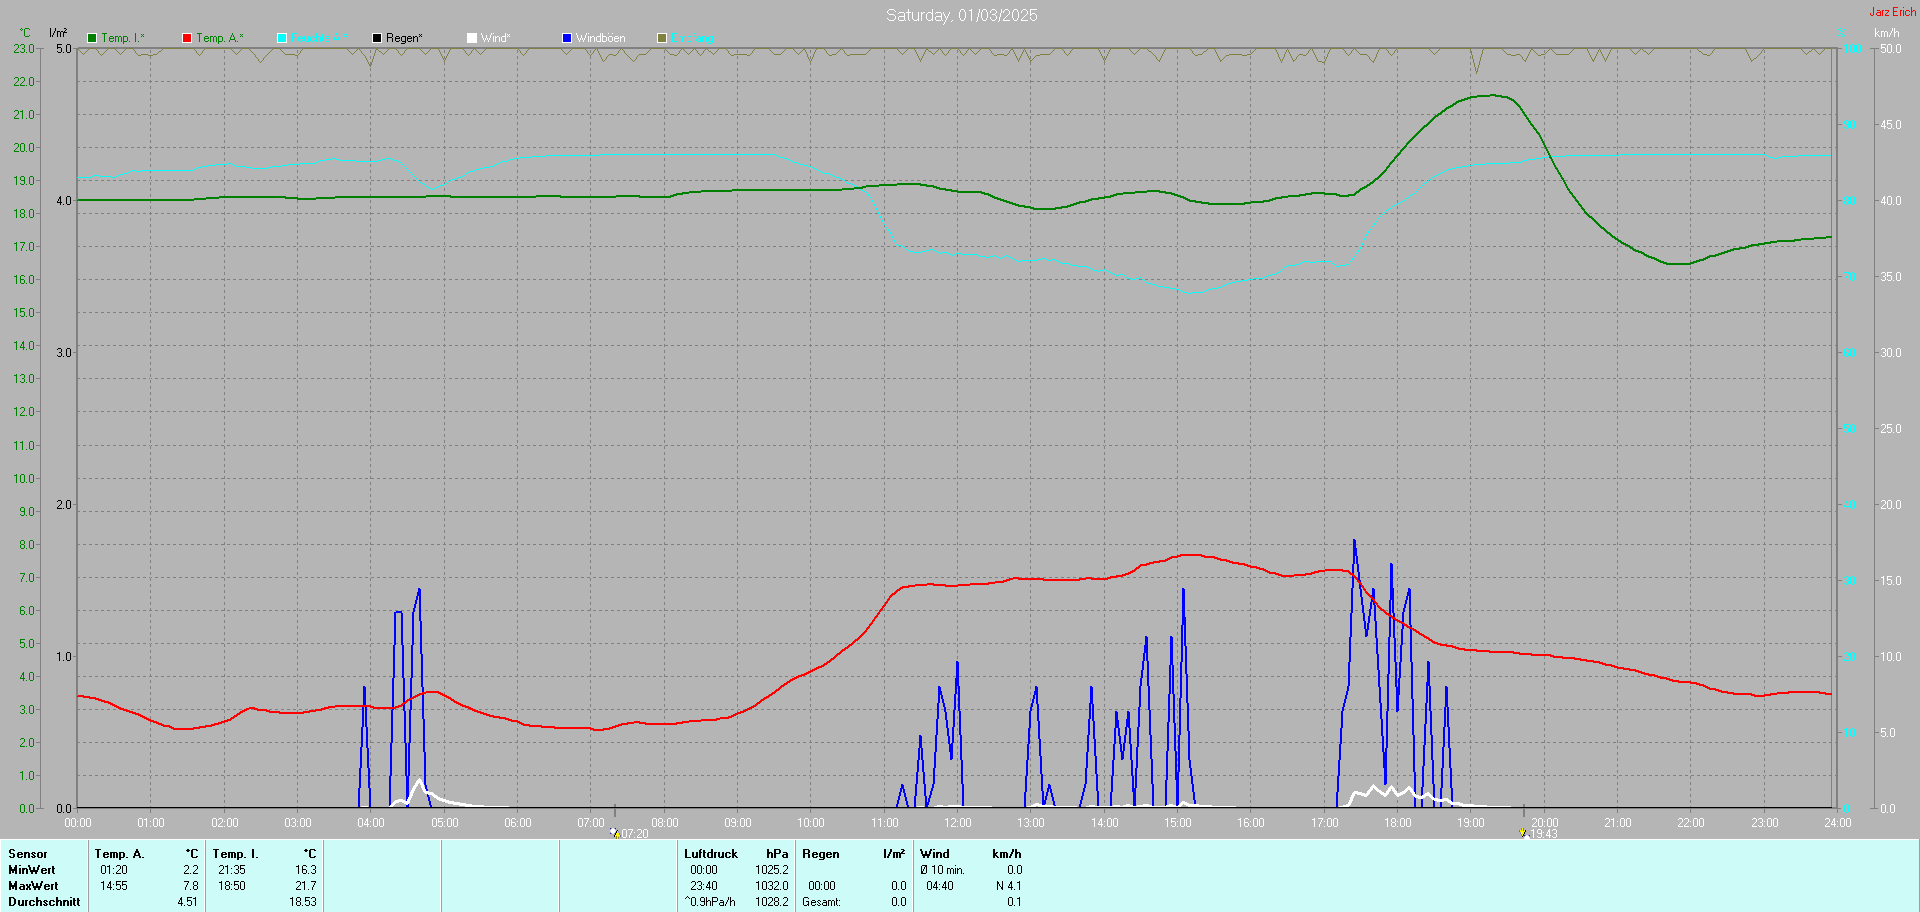The image size is (1920, 912).
Task: Click the "1025.2" minimum pressure value
Action: tap(772, 870)
